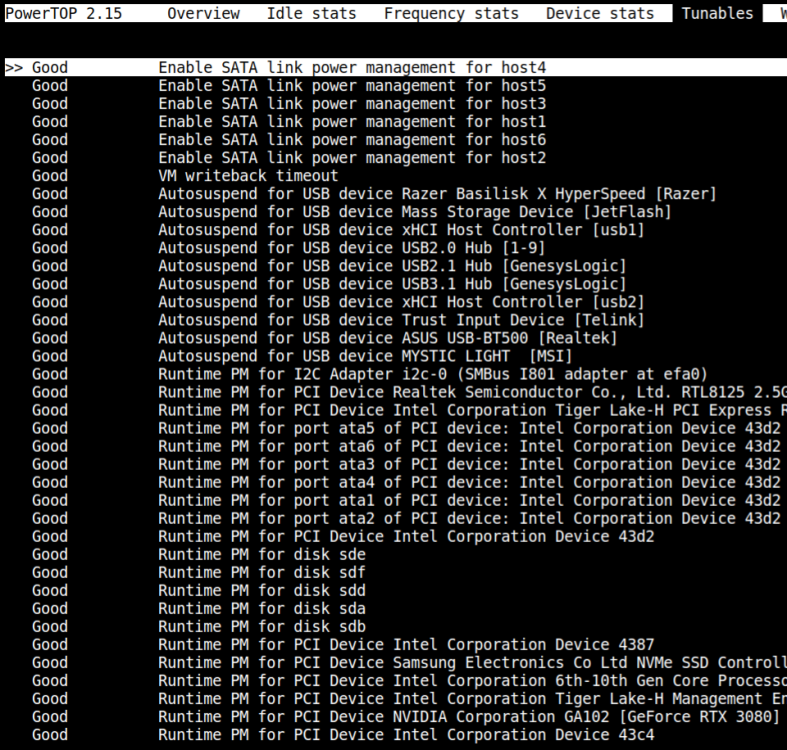Select Runtime PM for 6th-10th Gen Core Processor
This screenshot has width=787, height=750.
click(x=409, y=682)
